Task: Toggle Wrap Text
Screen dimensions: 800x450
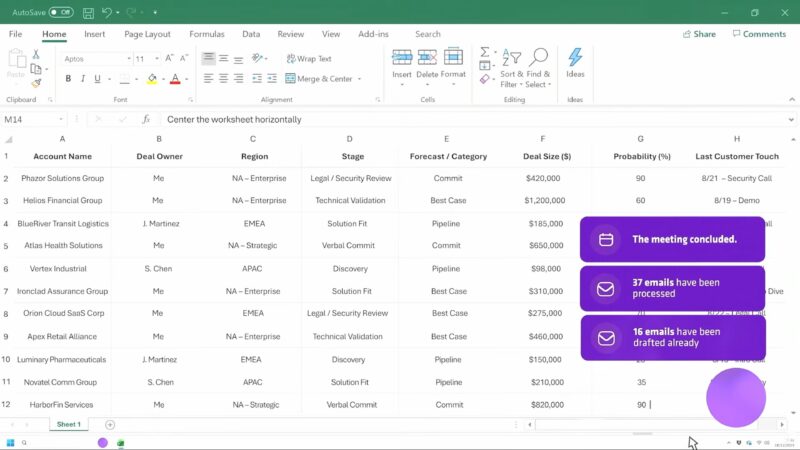Action: (x=309, y=59)
